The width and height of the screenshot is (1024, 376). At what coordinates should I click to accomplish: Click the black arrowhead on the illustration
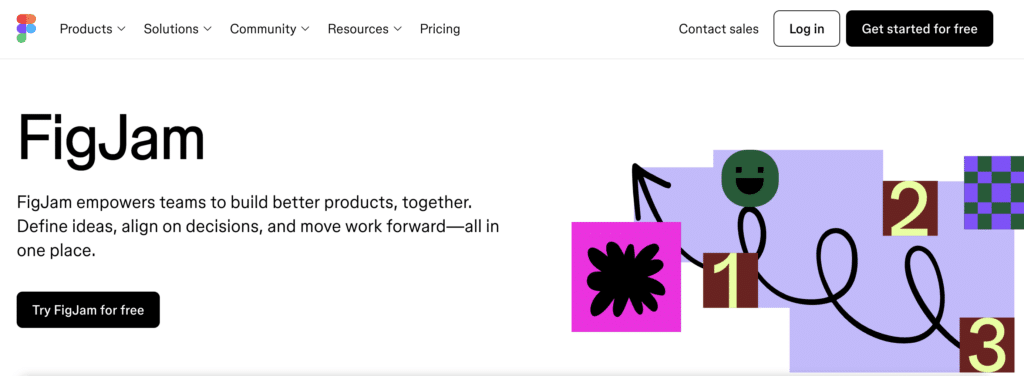click(x=650, y=183)
